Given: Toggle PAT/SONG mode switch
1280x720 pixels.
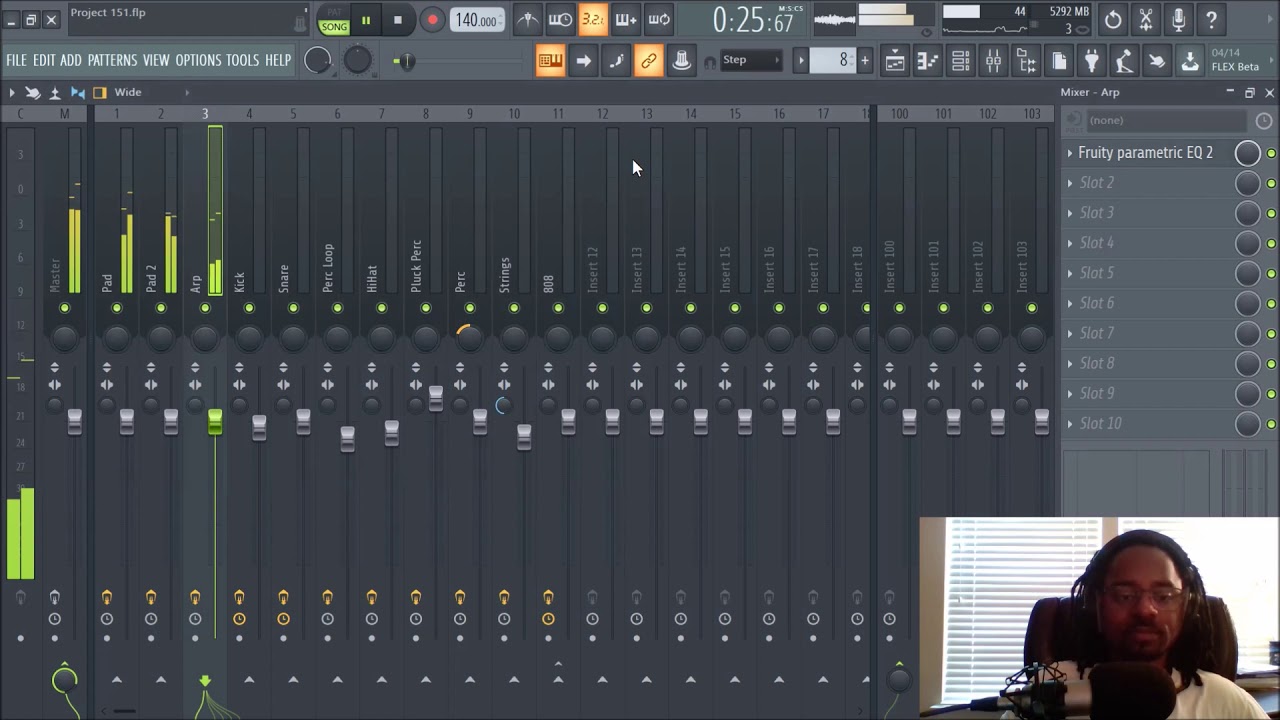Looking at the screenshot, I should (x=334, y=20).
